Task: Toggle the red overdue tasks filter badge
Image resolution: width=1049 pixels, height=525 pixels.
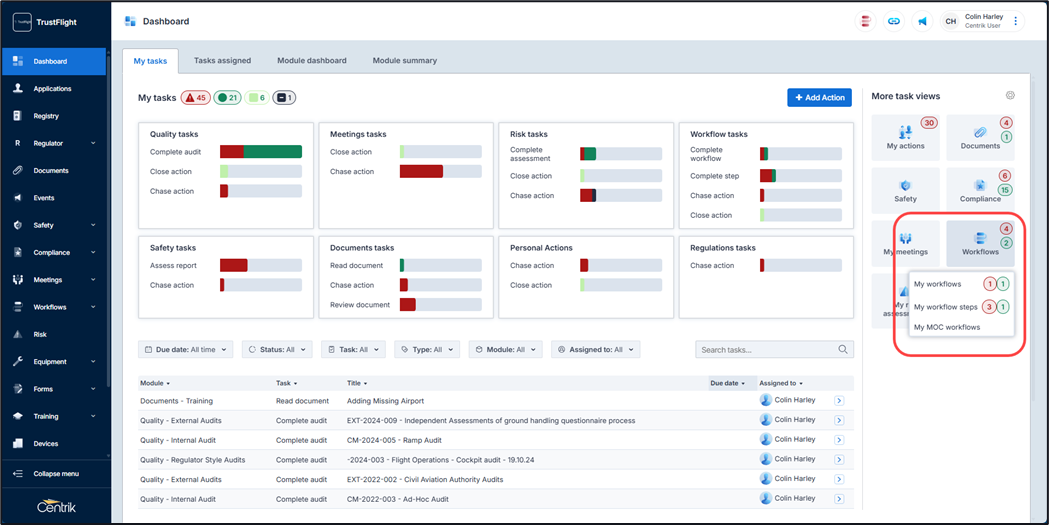Action: click(195, 98)
